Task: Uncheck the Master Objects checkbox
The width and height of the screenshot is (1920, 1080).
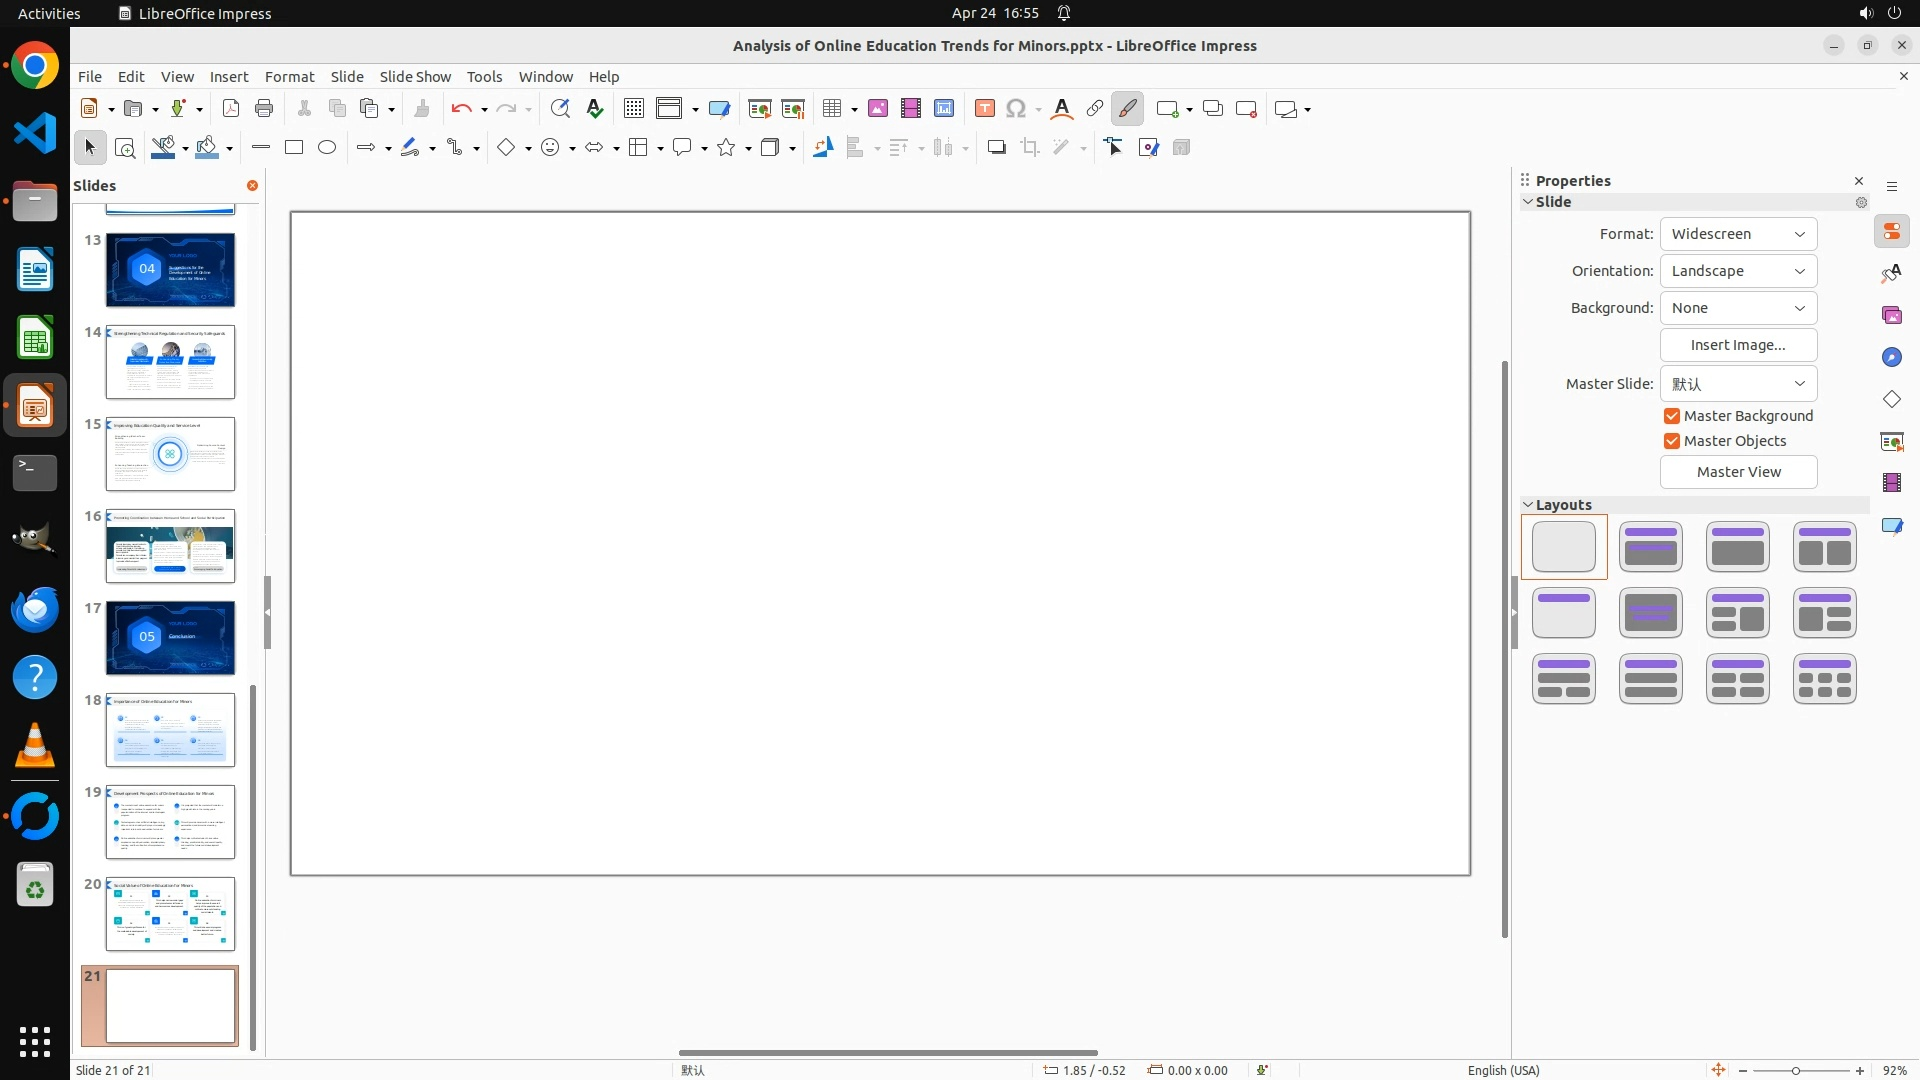Action: [x=1672, y=441]
